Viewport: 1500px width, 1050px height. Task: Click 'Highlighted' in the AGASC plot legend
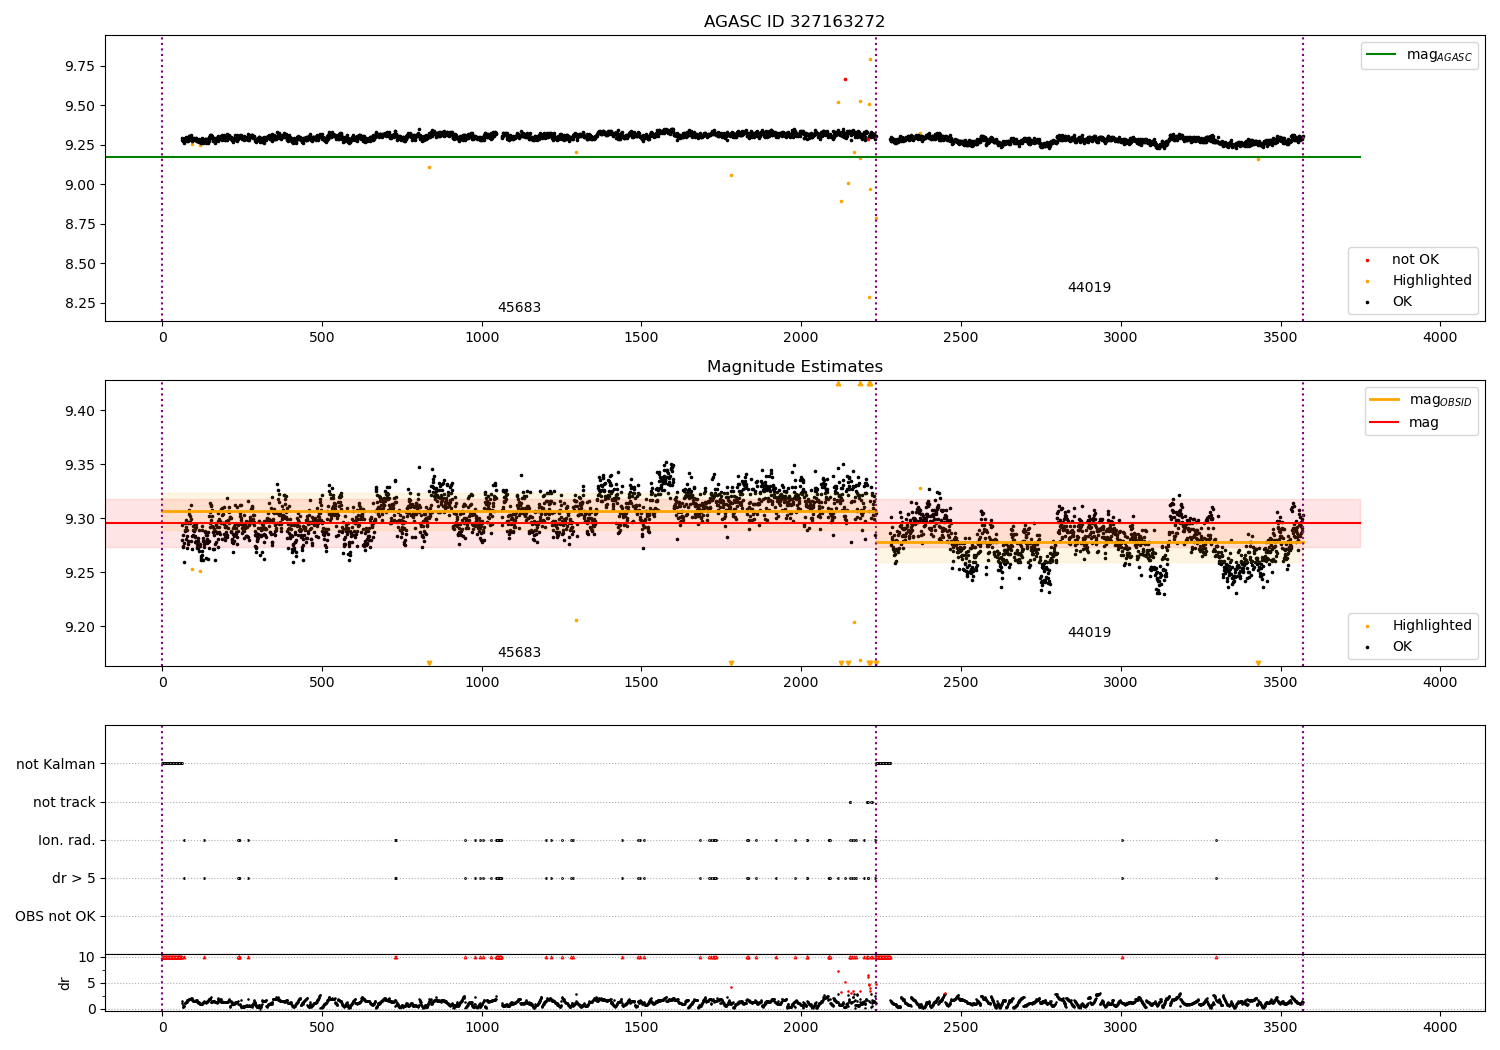pyautogui.click(x=1431, y=281)
